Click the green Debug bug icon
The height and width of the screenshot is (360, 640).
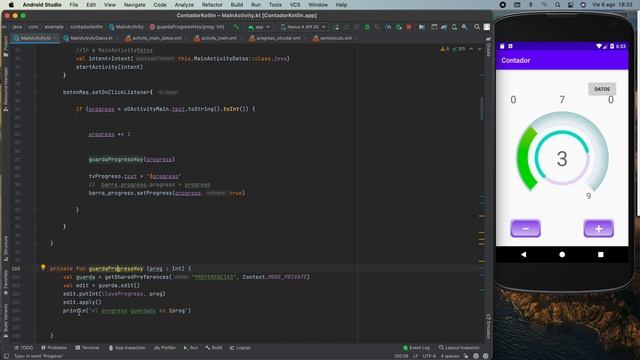pyautogui.click(x=367, y=27)
